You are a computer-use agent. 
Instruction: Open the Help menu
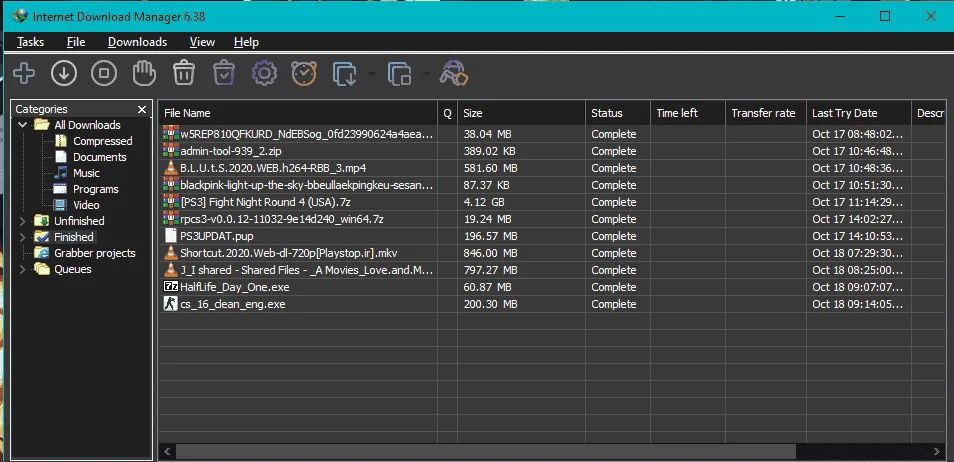246,42
